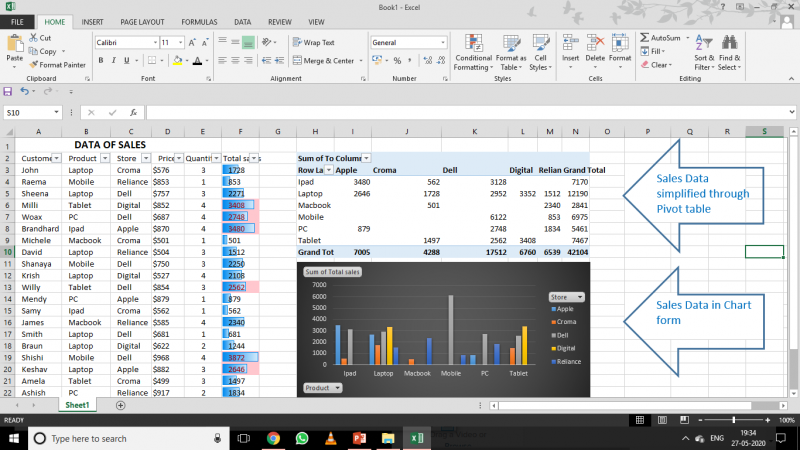Open the font size dropdown

tap(180, 43)
